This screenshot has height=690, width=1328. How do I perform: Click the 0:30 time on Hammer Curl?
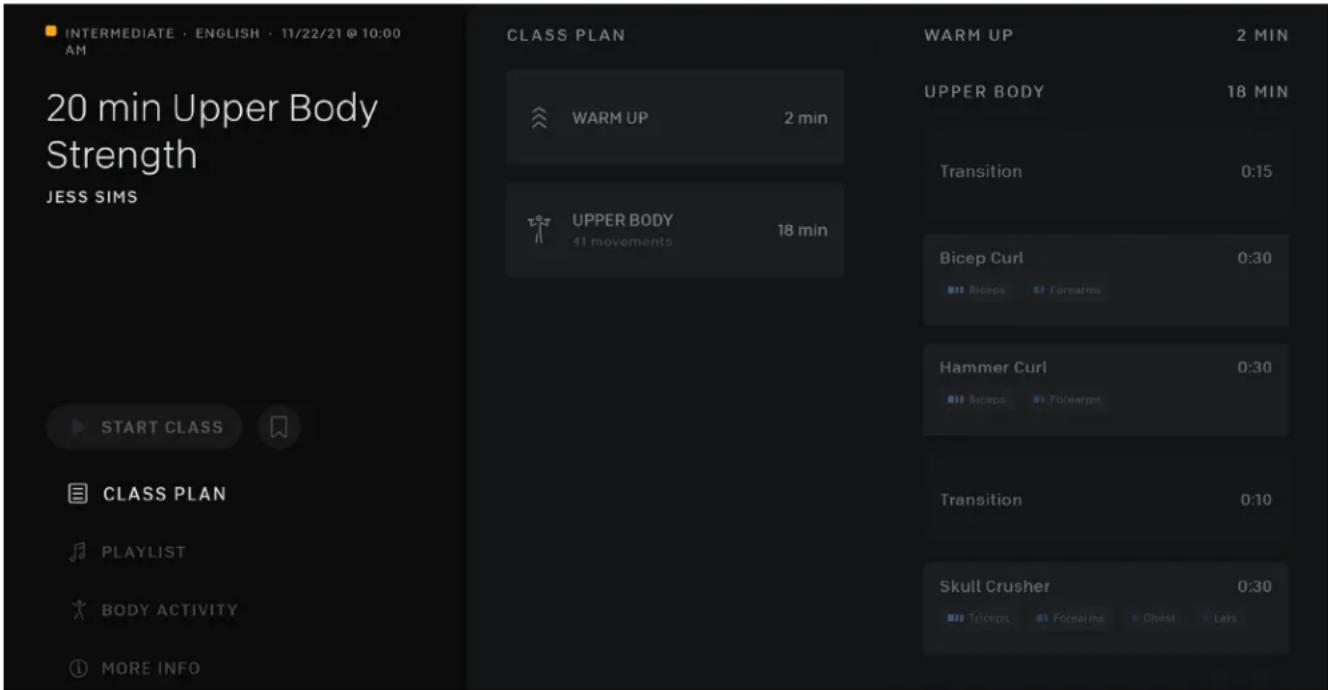1254,367
